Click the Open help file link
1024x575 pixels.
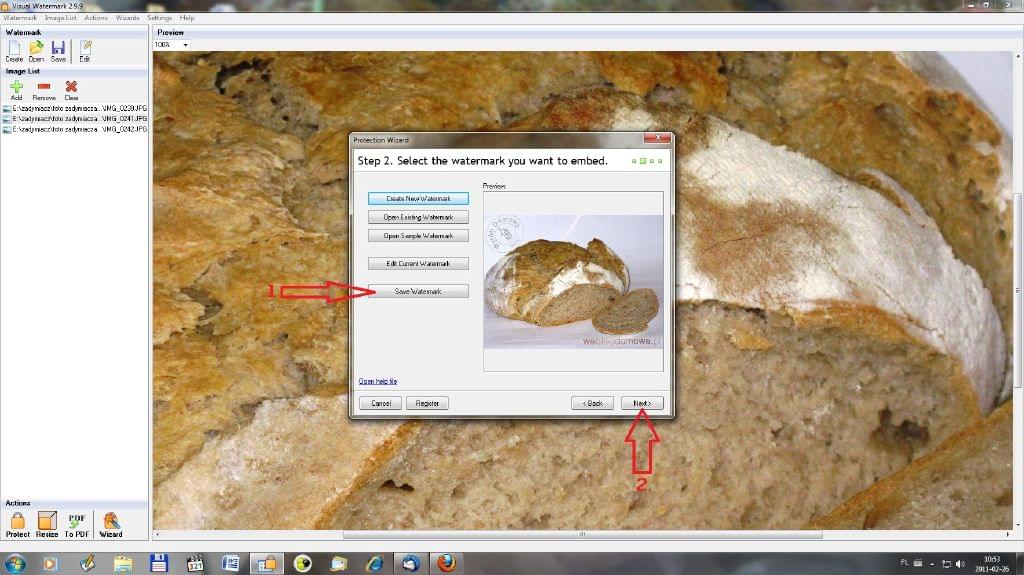pyautogui.click(x=378, y=381)
